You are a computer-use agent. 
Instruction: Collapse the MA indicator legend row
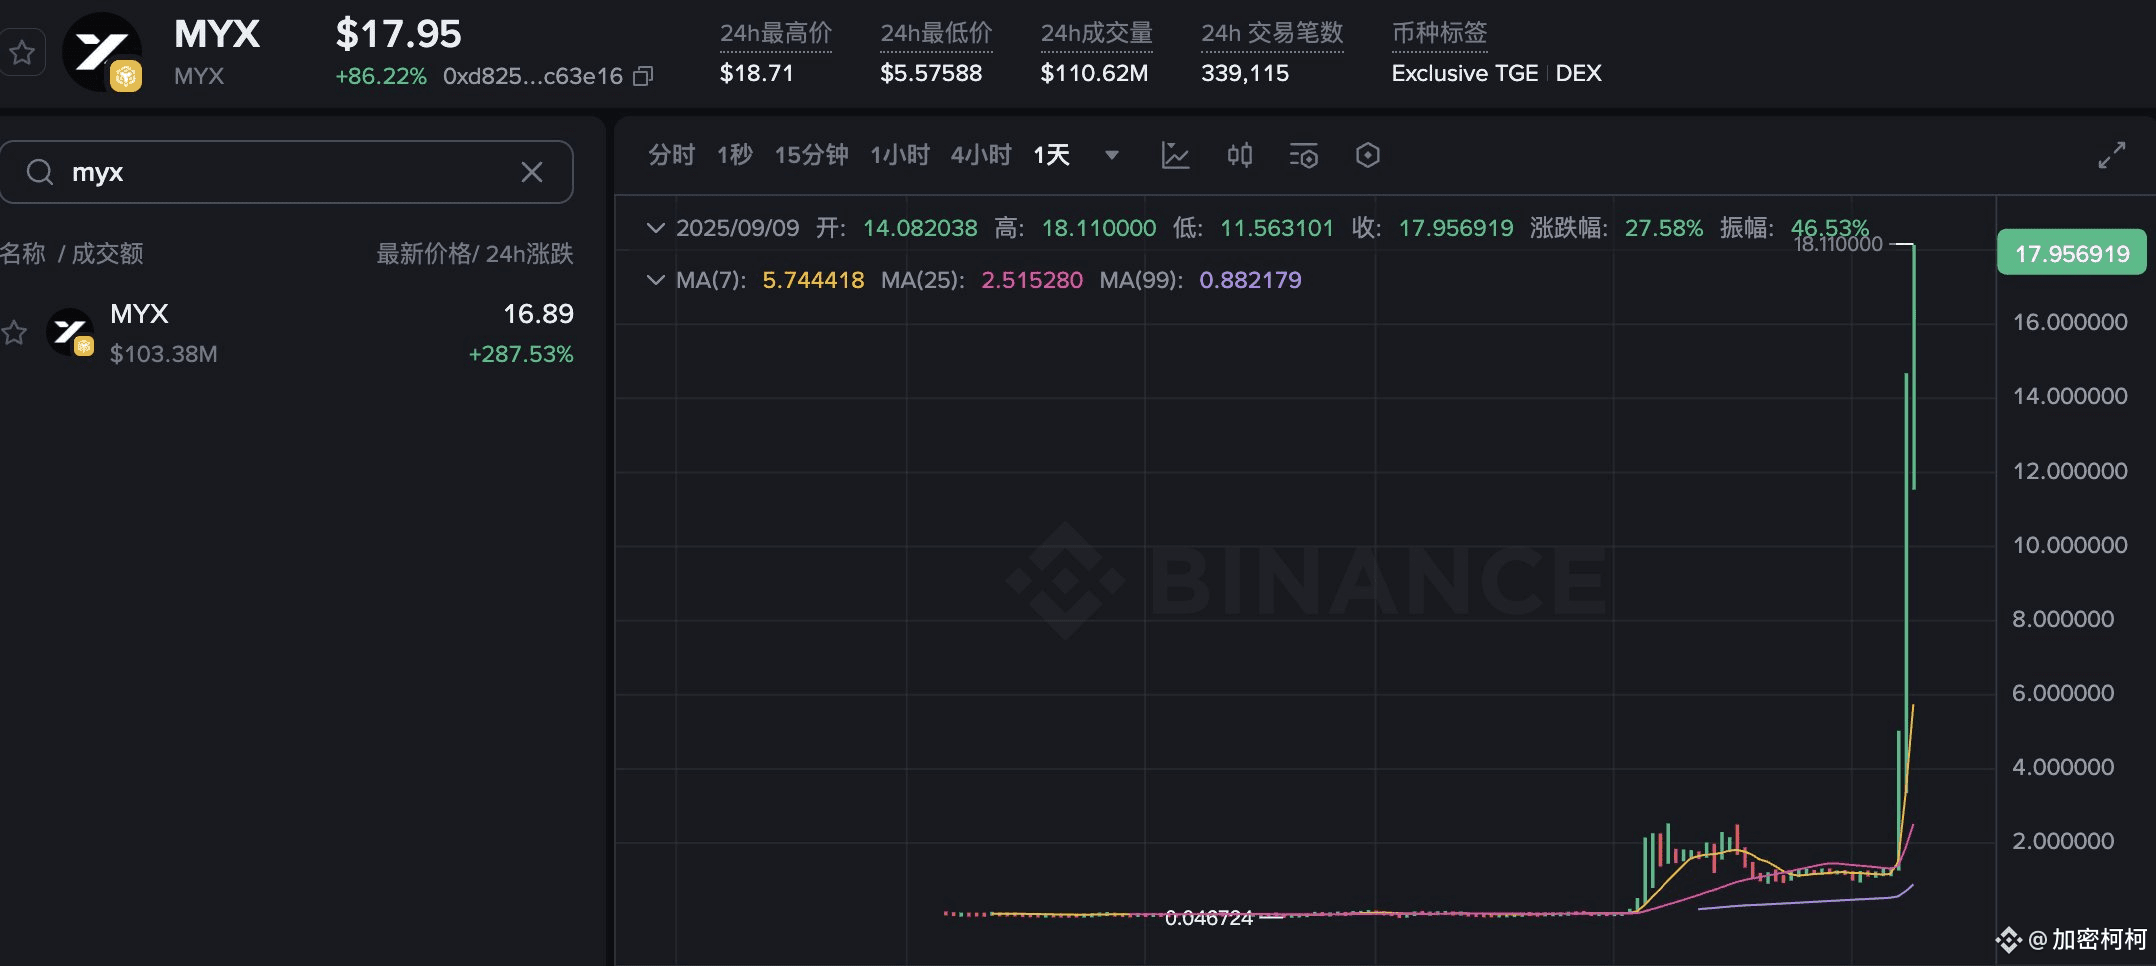click(655, 280)
